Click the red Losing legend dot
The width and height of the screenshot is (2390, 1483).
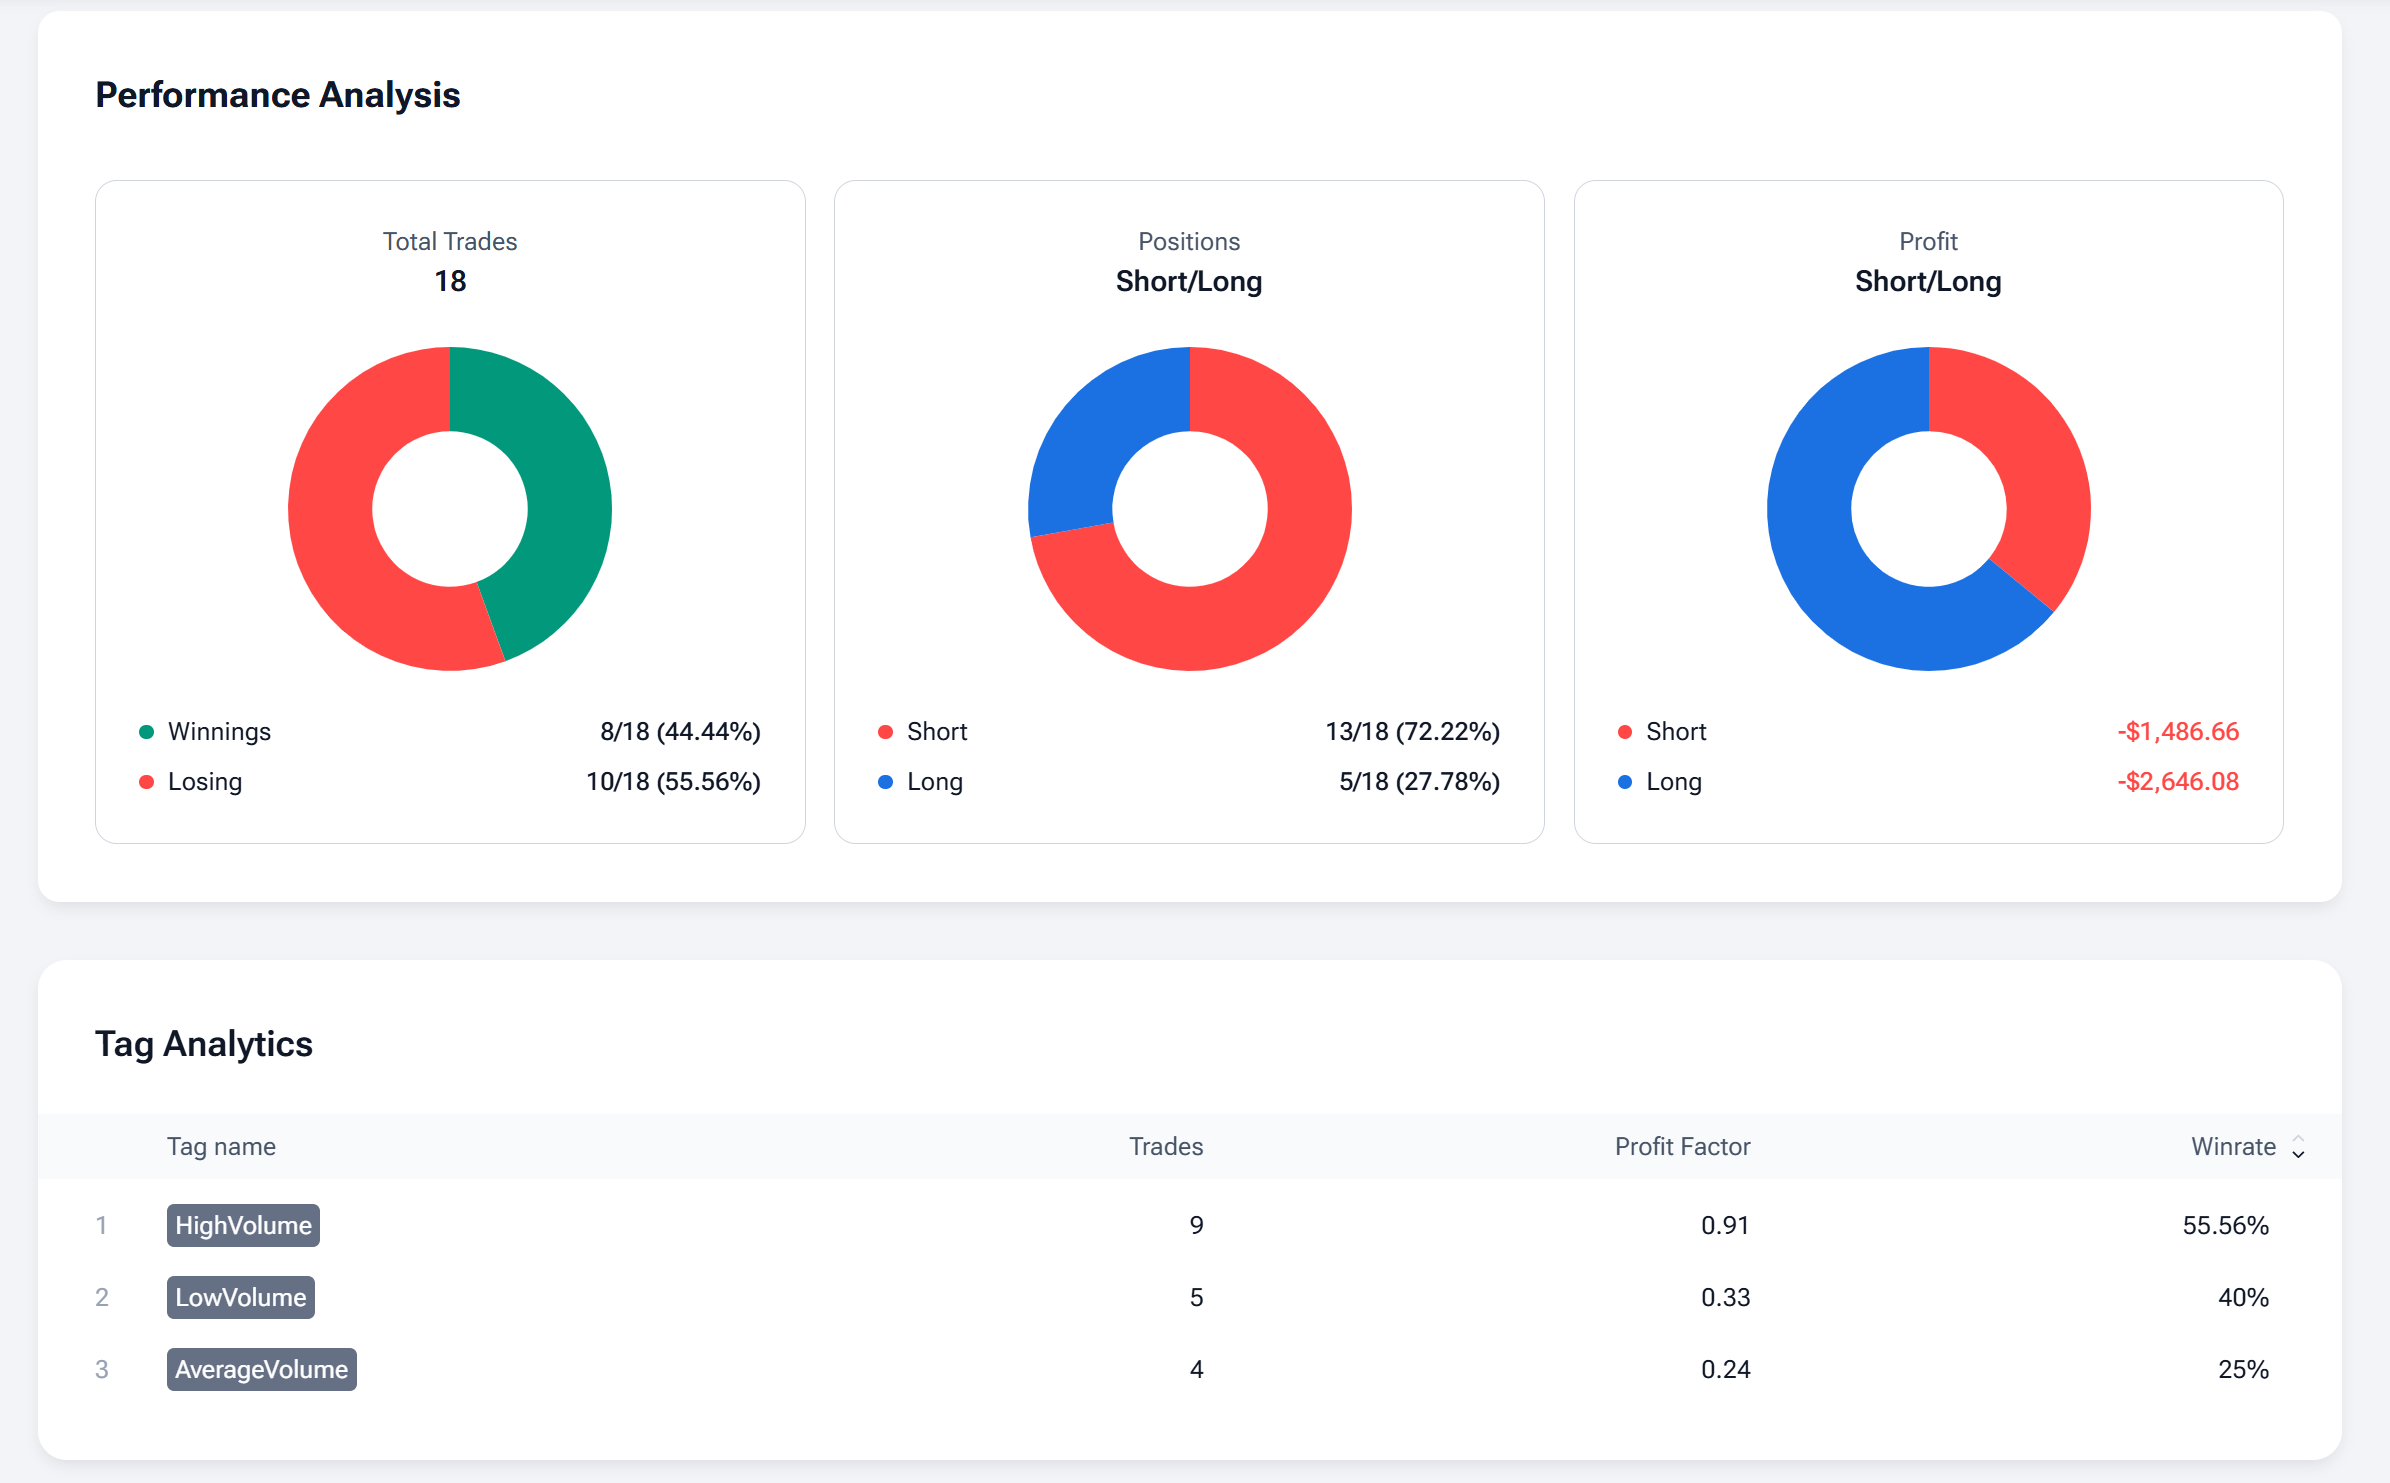coord(146,782)
